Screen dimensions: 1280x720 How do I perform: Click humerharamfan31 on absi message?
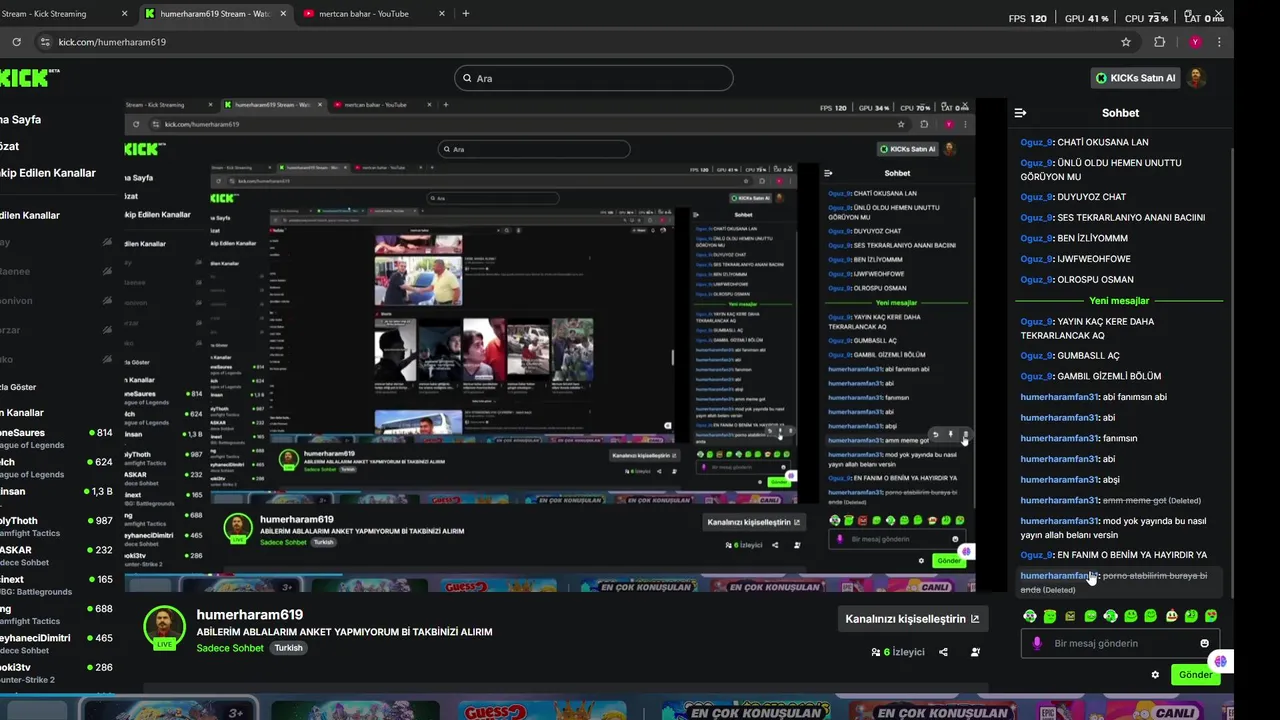pos(1059,479)
